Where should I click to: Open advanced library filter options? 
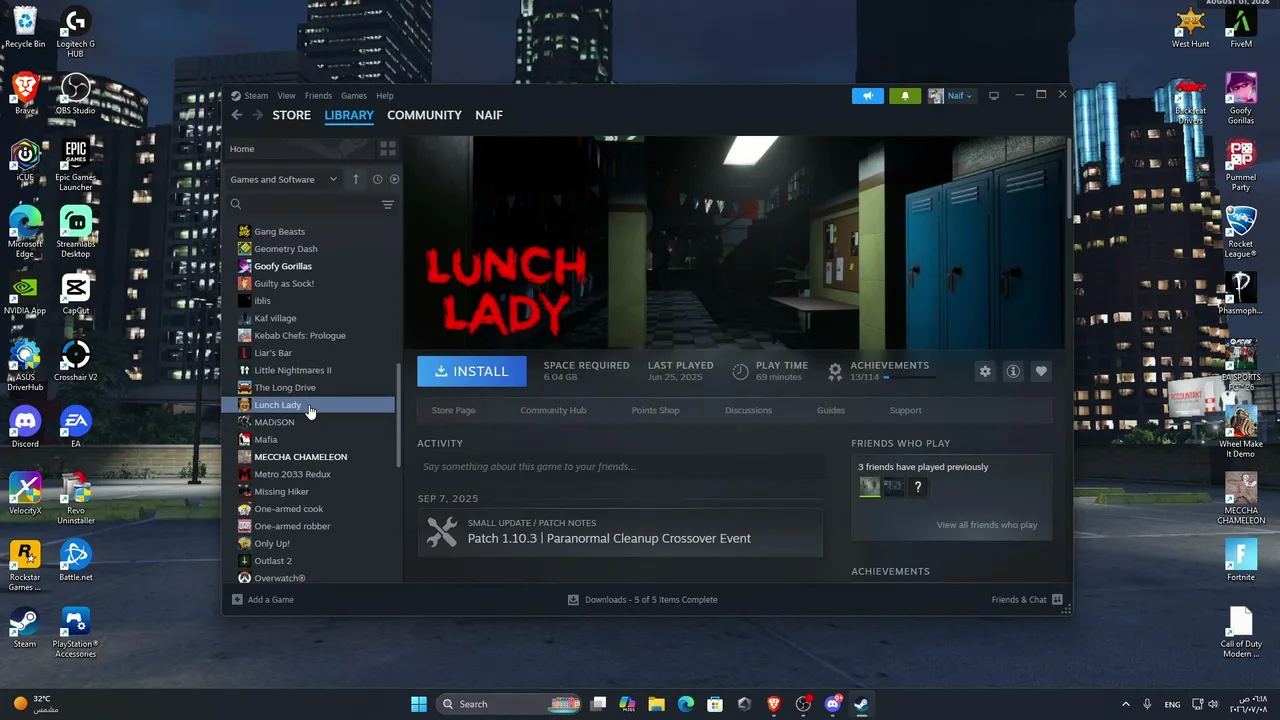(x=387, y=205)
